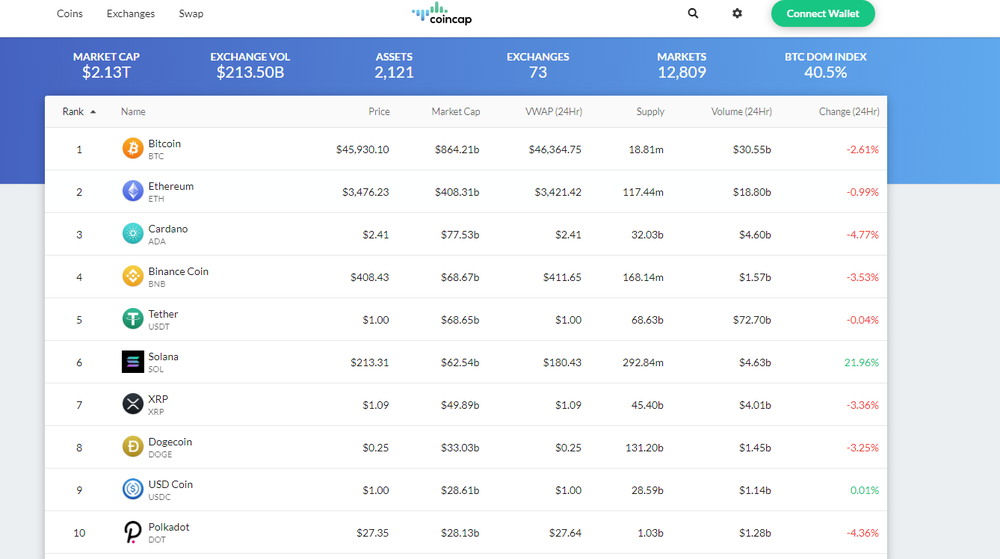The width and height of the screenshot is (1000, 559).
Task: Open the Exchanges menu
Action: point(131,13)
